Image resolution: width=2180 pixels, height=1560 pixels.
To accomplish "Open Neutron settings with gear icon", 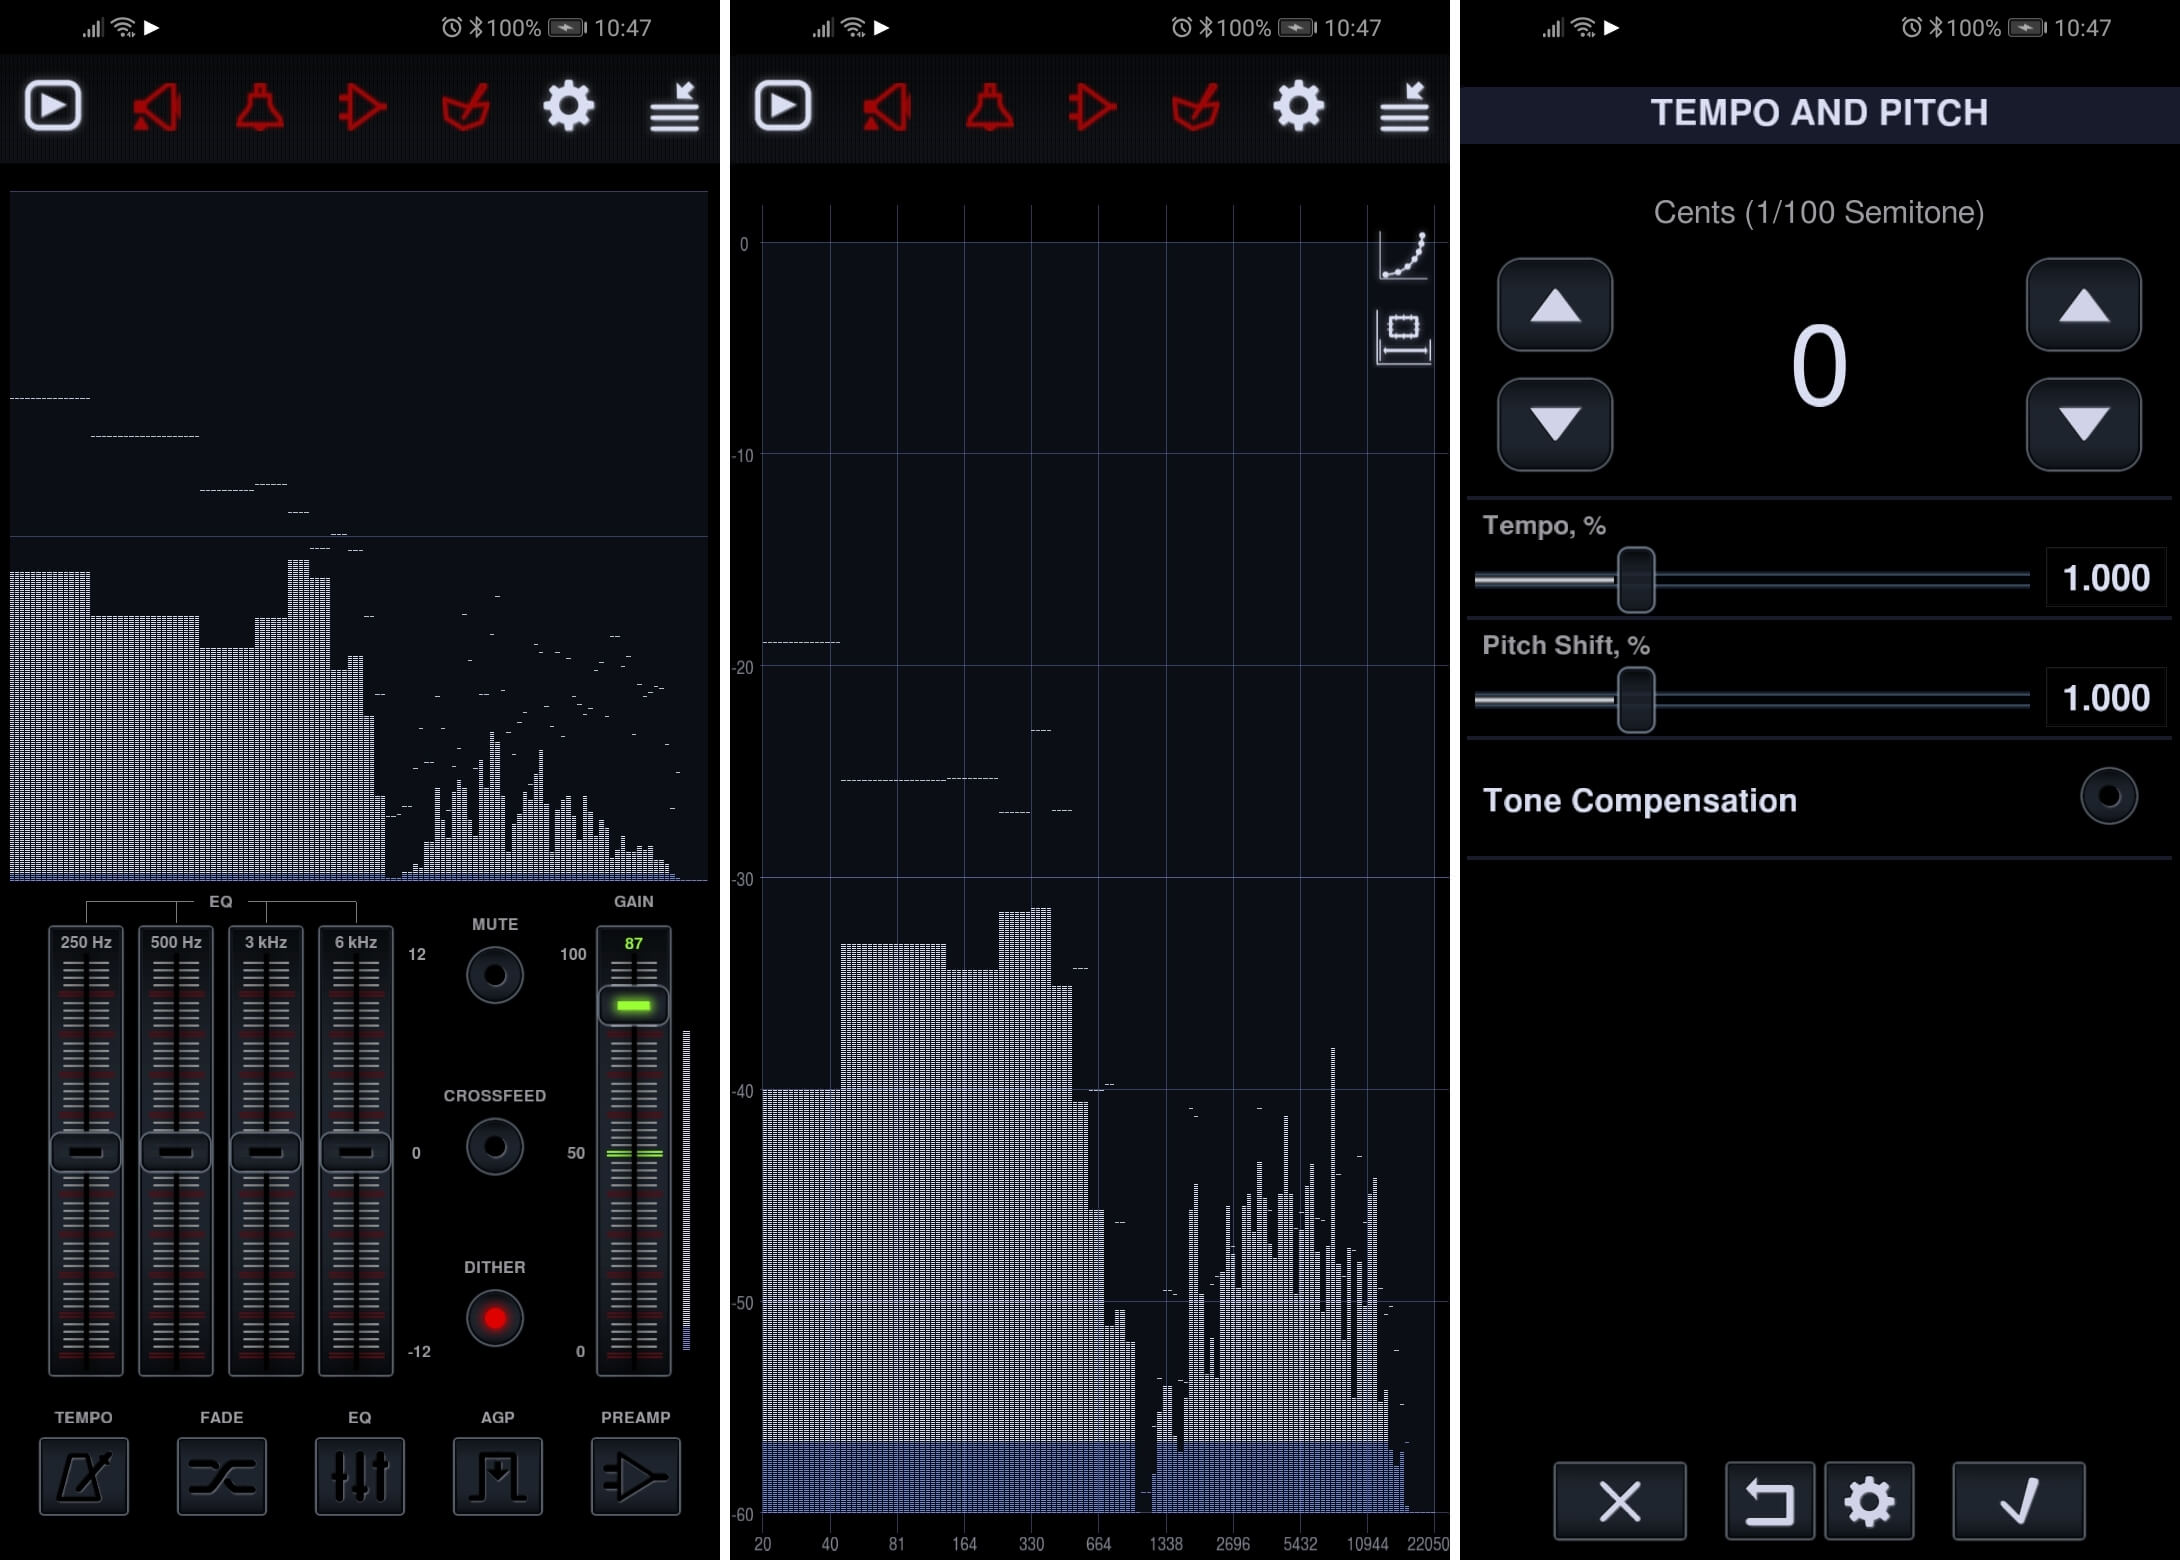I will click(x=568, y=105).
